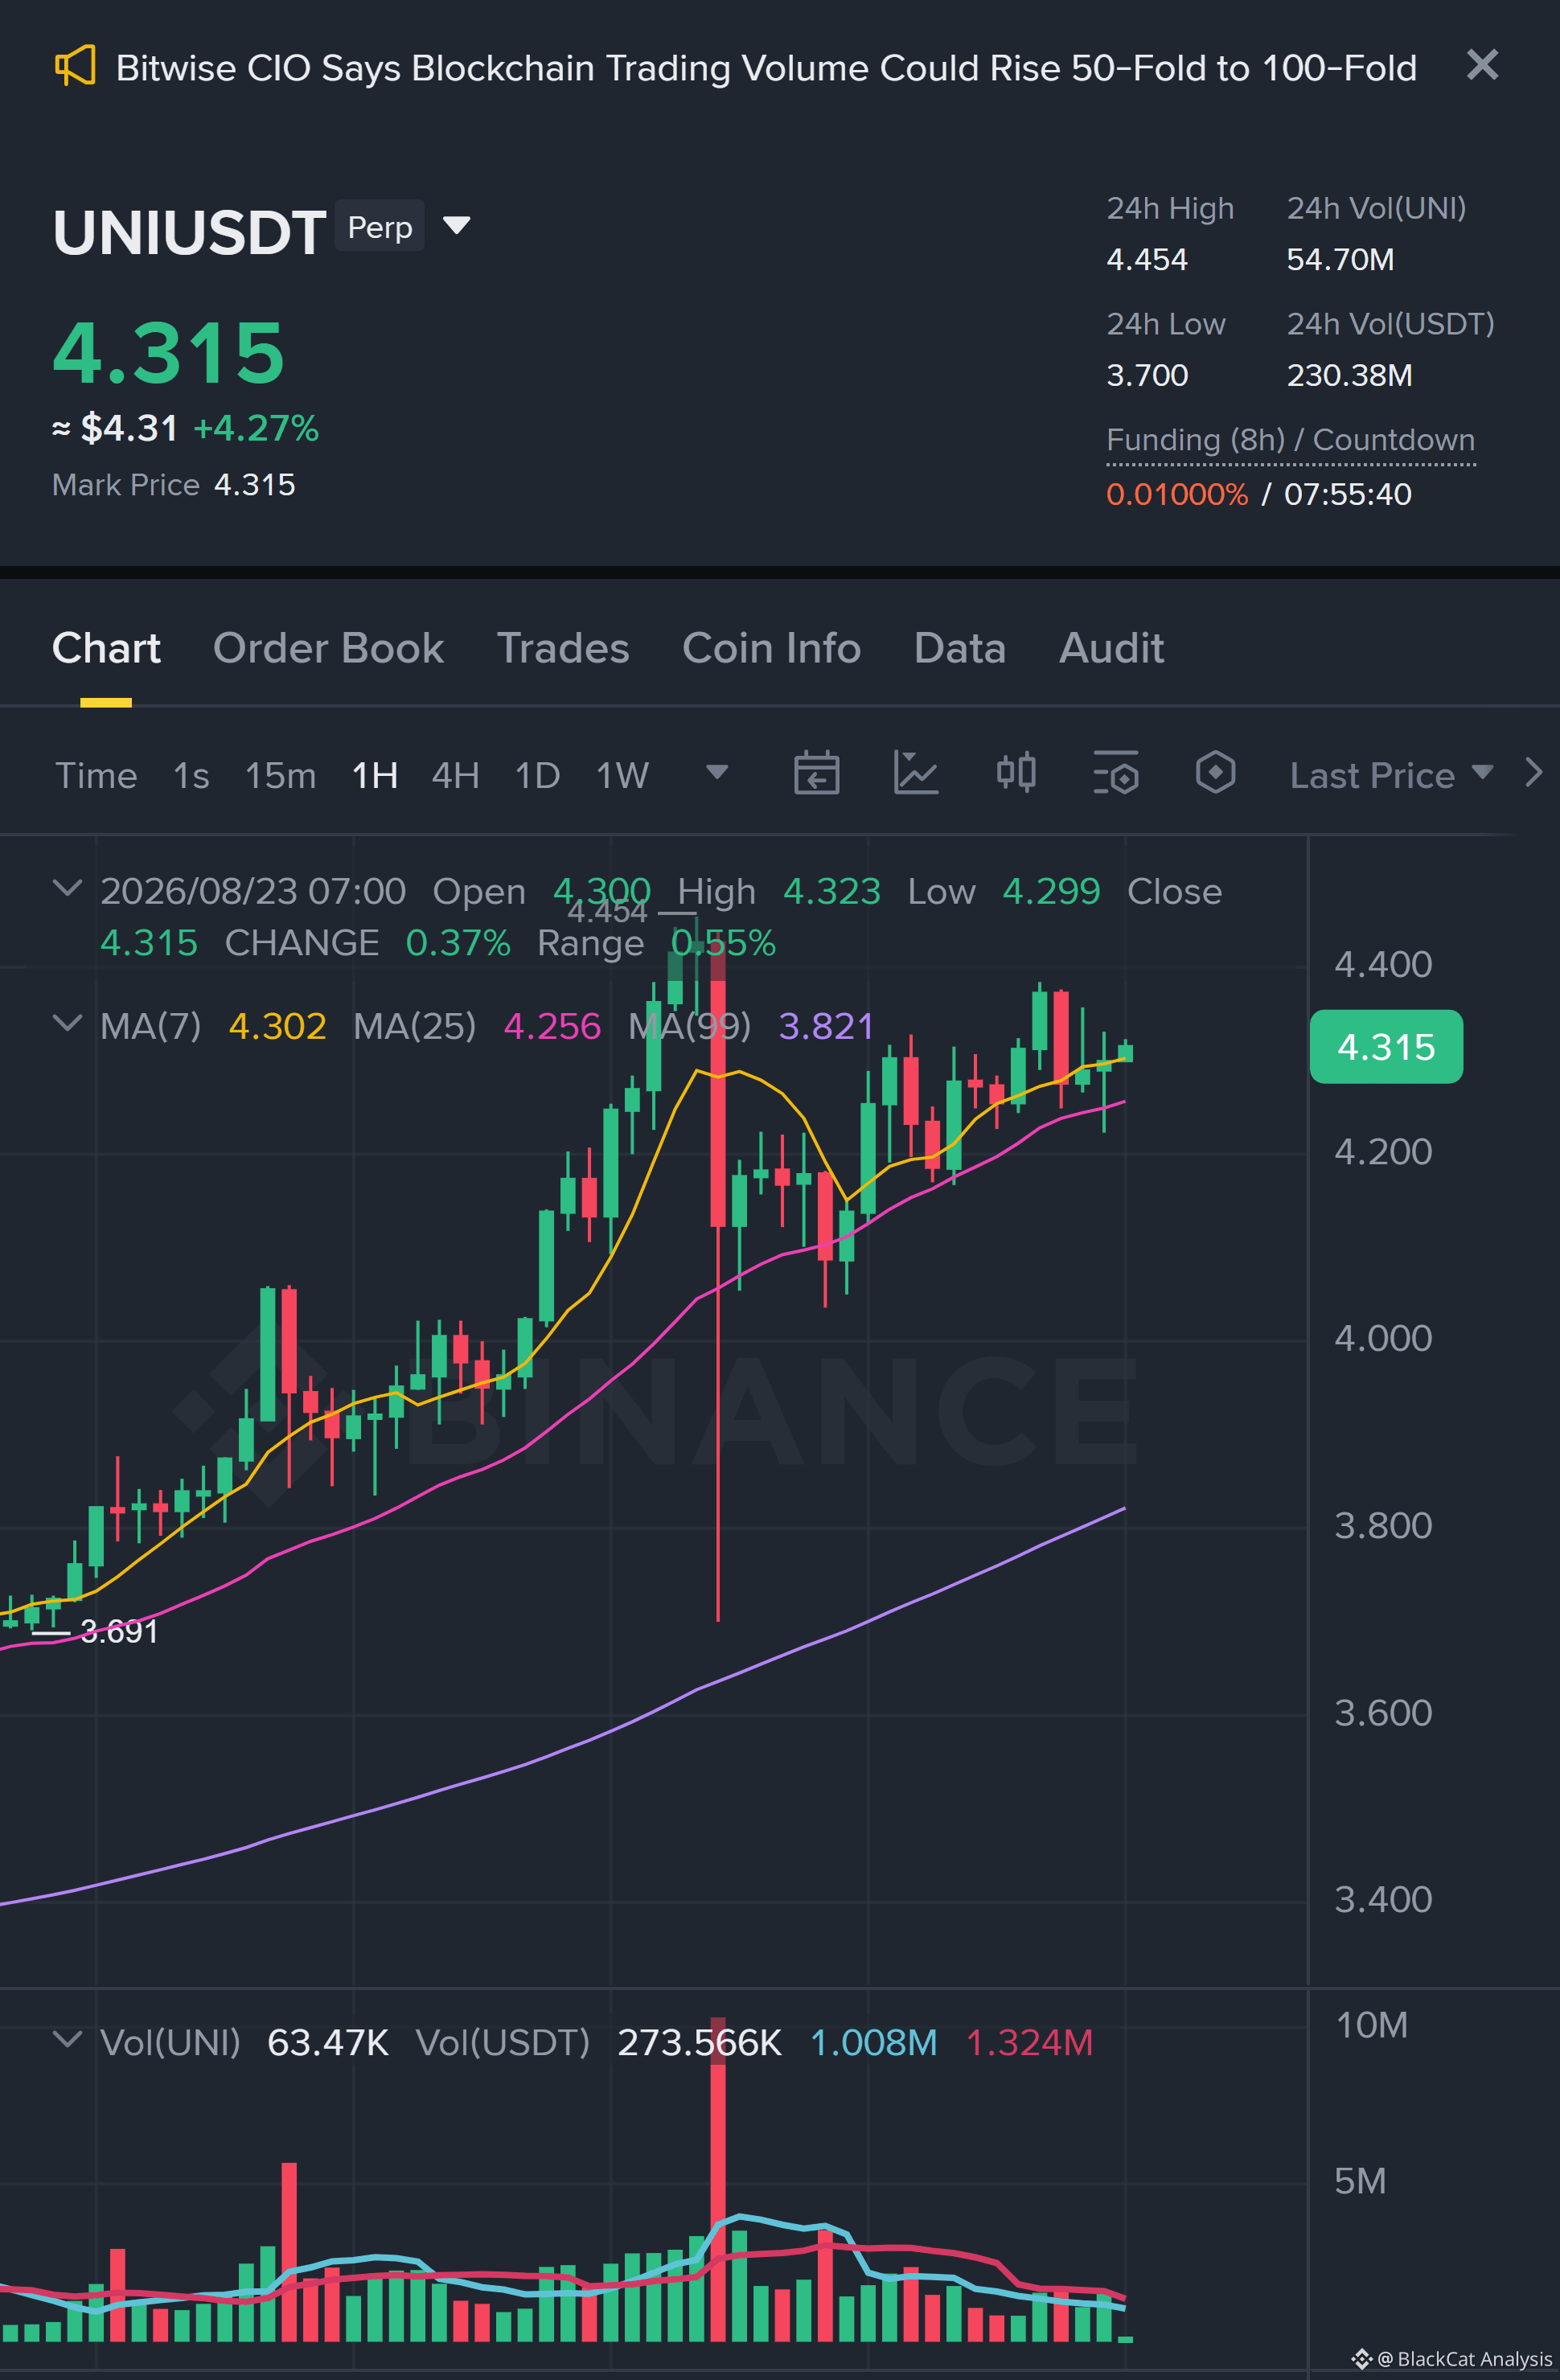Click the 3.691 low marker on chart

[x=119, y=1632]
